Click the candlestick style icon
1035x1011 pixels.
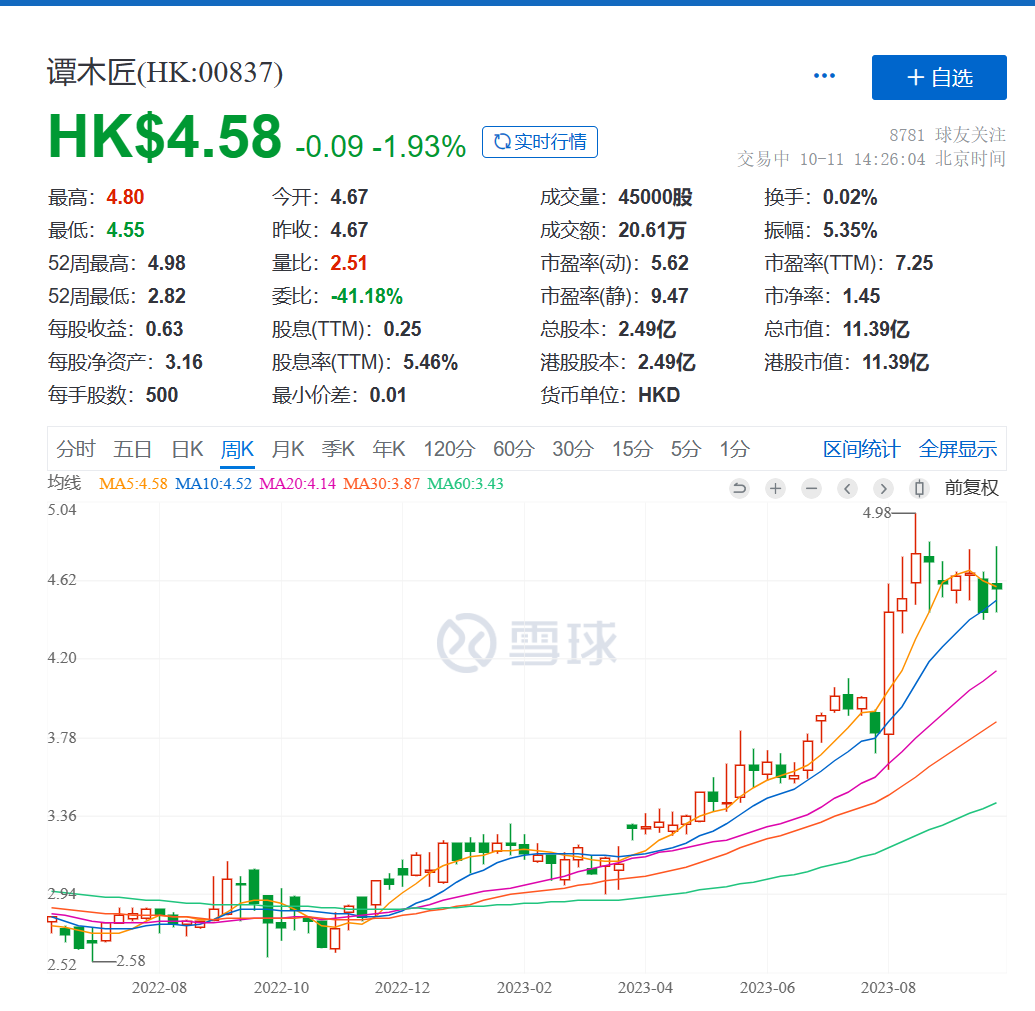point(919,488)
